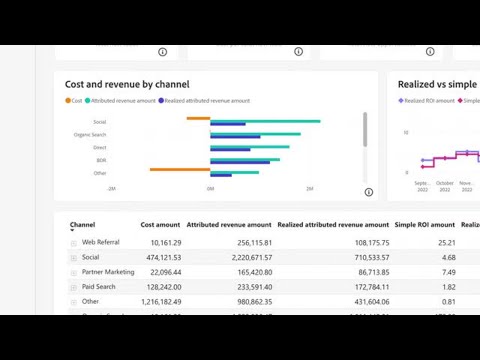Image resolution: width=480 pixels, height=360 pixels.
Task: Click cost value 22,096.44
Action: [166, 272]
